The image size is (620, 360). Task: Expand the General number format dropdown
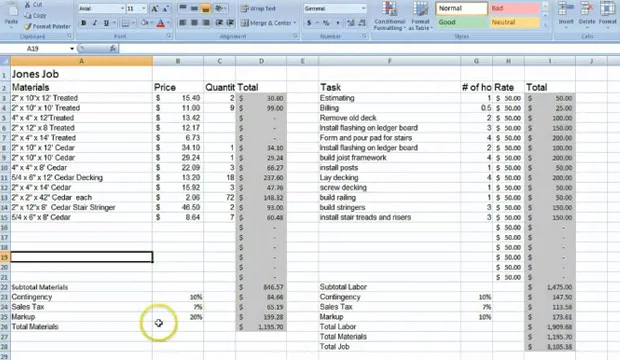tap(363, 8)
